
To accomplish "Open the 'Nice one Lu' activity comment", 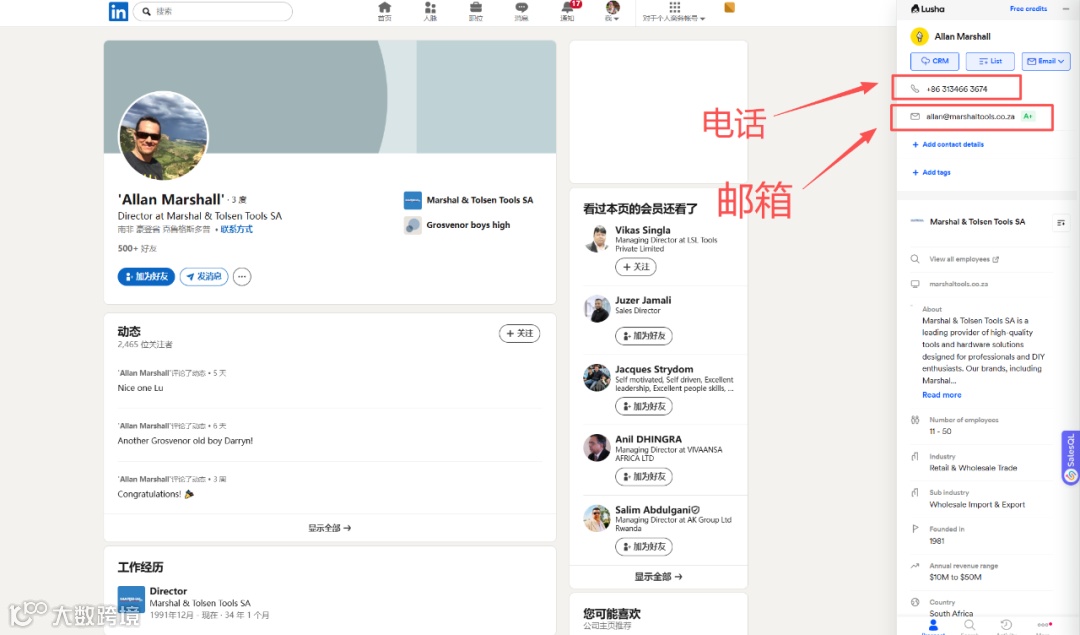I will click(141, 388).
